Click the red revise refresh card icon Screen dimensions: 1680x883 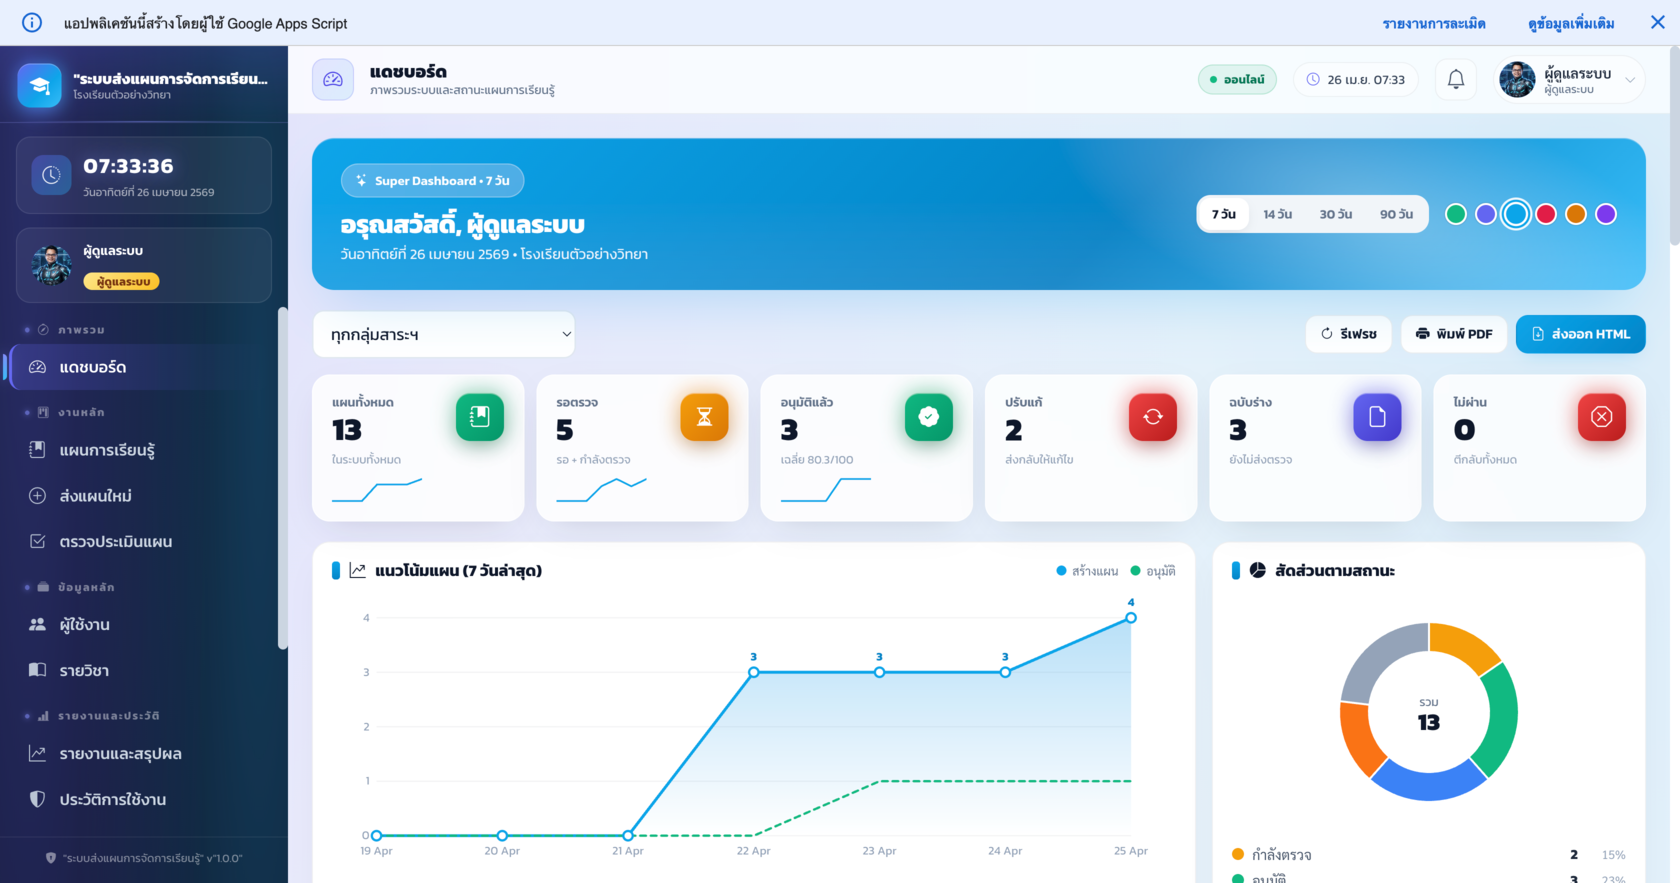point(1152,417)
